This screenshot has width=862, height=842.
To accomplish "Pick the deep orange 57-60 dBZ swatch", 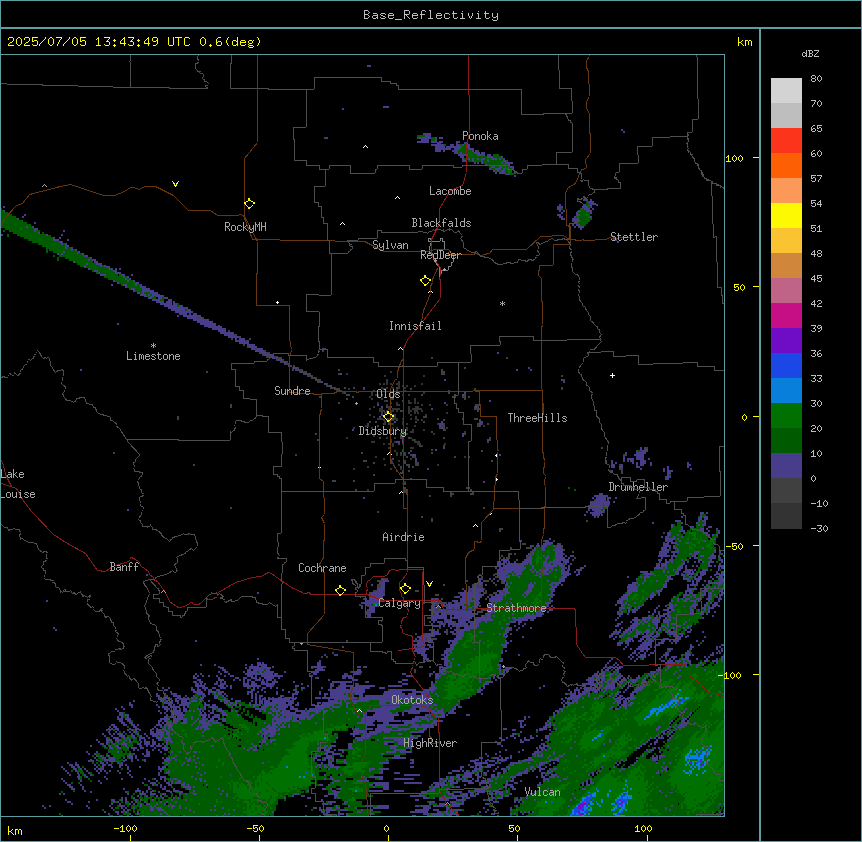I will point(786,165).
